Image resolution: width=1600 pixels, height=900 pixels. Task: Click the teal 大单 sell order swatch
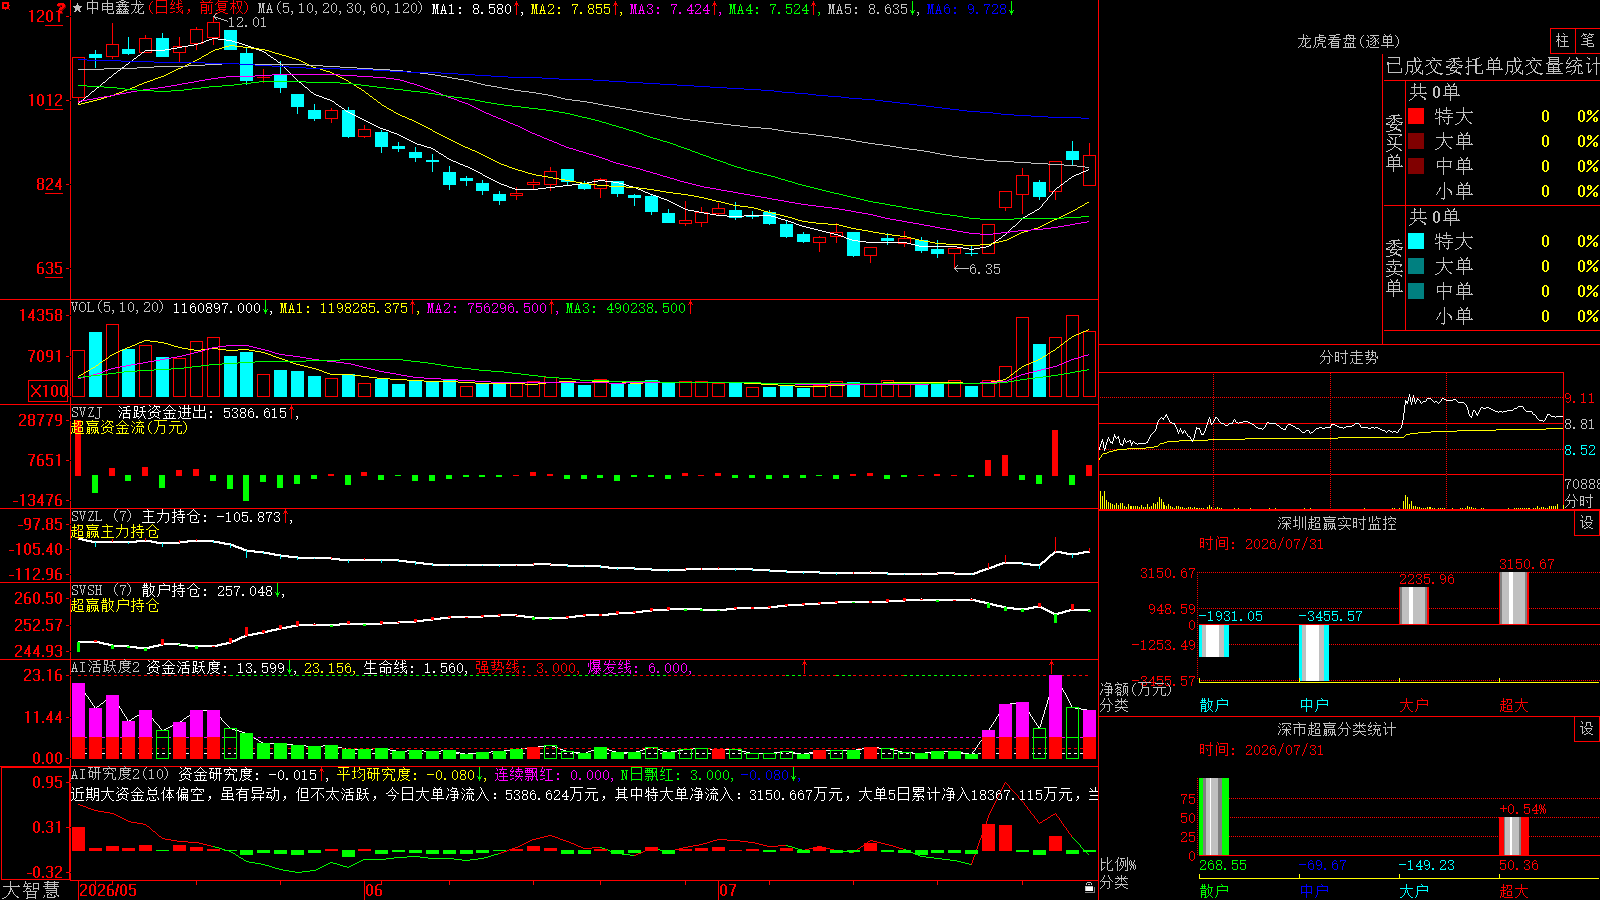pyautogui.click(x=1416, y=266)
